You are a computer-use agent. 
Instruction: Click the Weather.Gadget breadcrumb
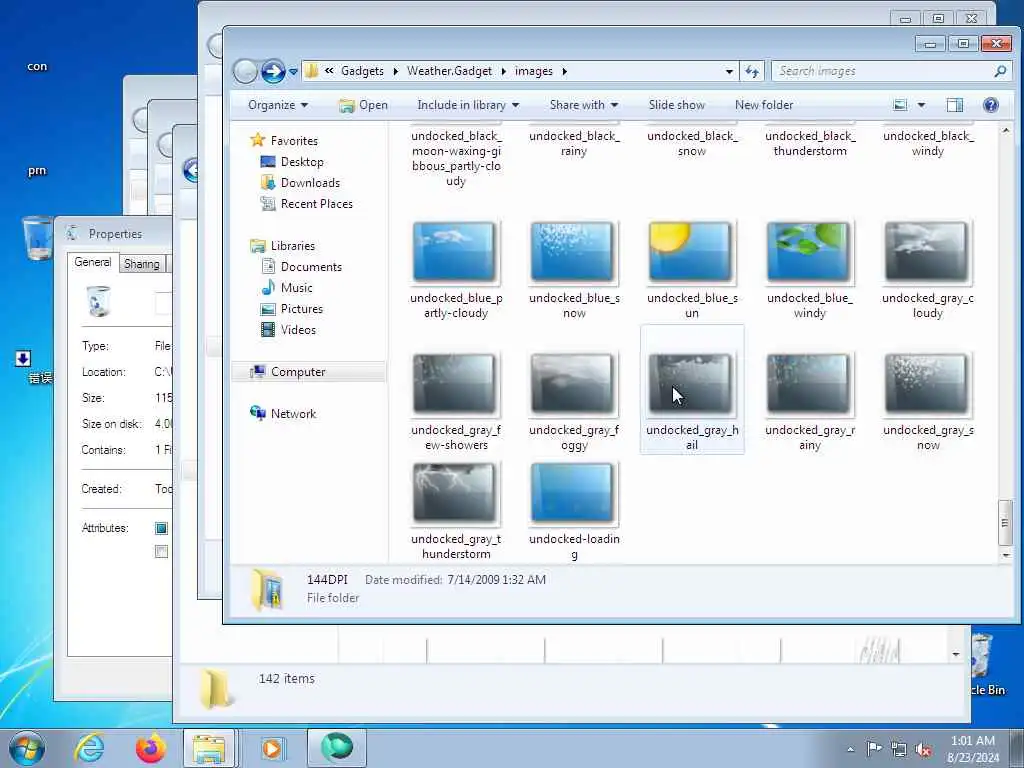[x=449, y=71]
